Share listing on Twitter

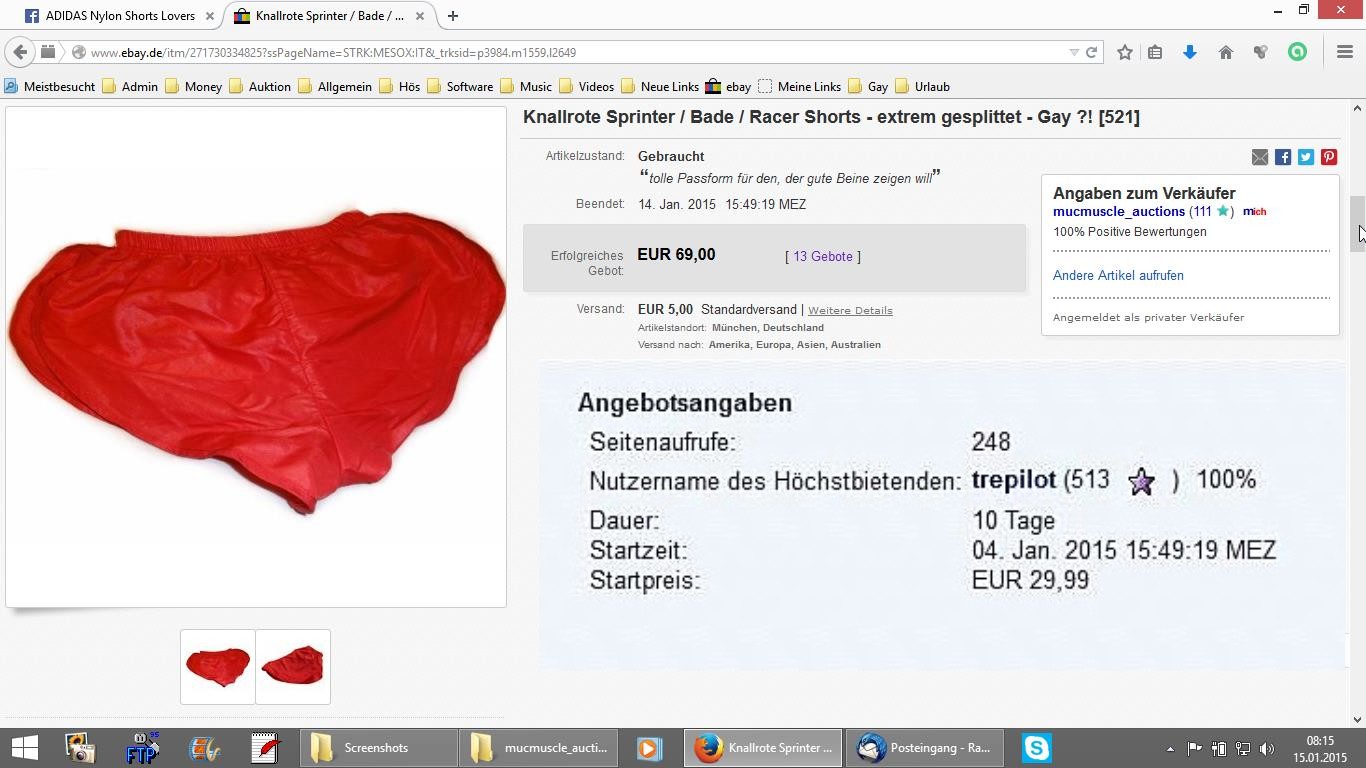click(x=1306, y=157)
